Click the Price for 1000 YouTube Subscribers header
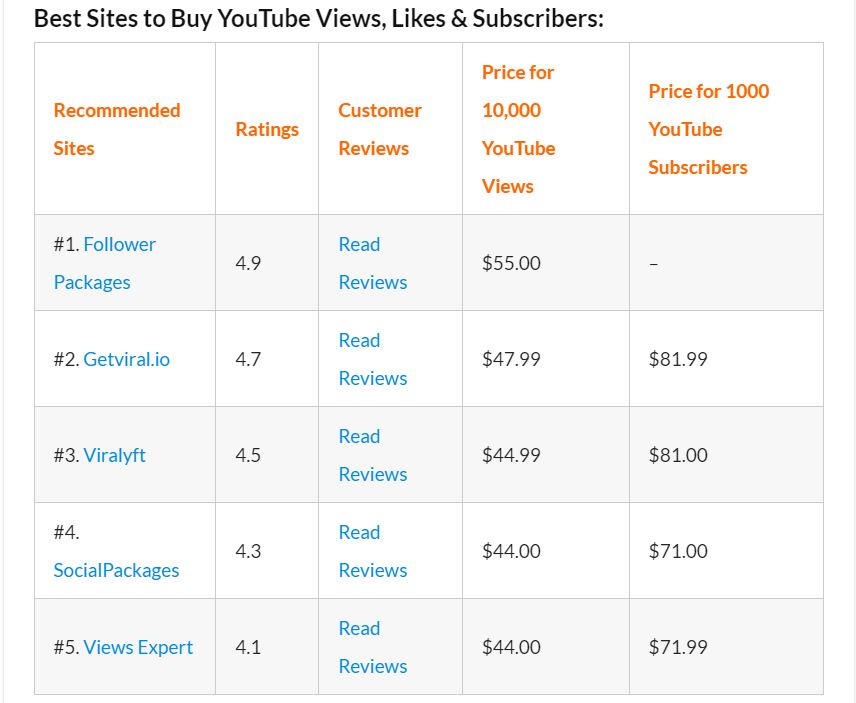The width and height of the screenshot is (856, 703). point(708,129)
